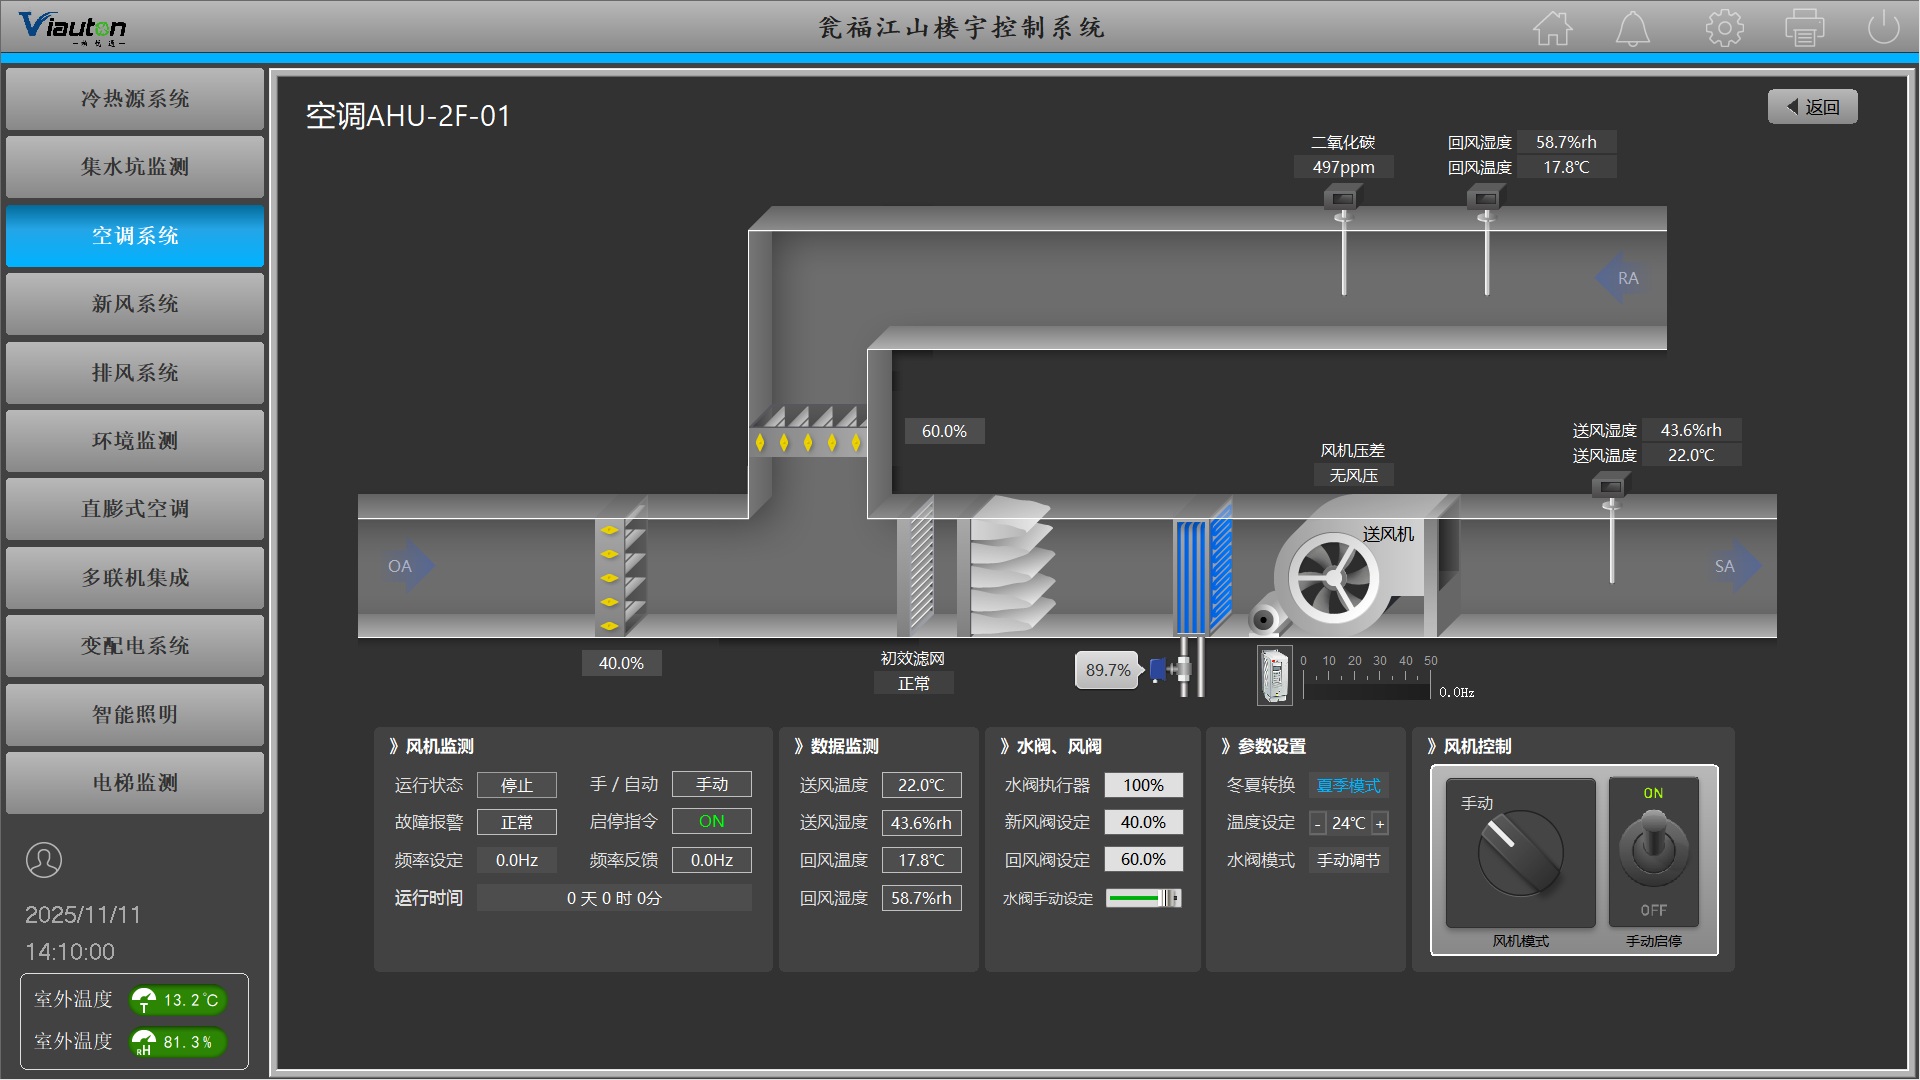Click the primary filter screen graphic
The width and height of the screenshot is (1920, 1080).
916,567
